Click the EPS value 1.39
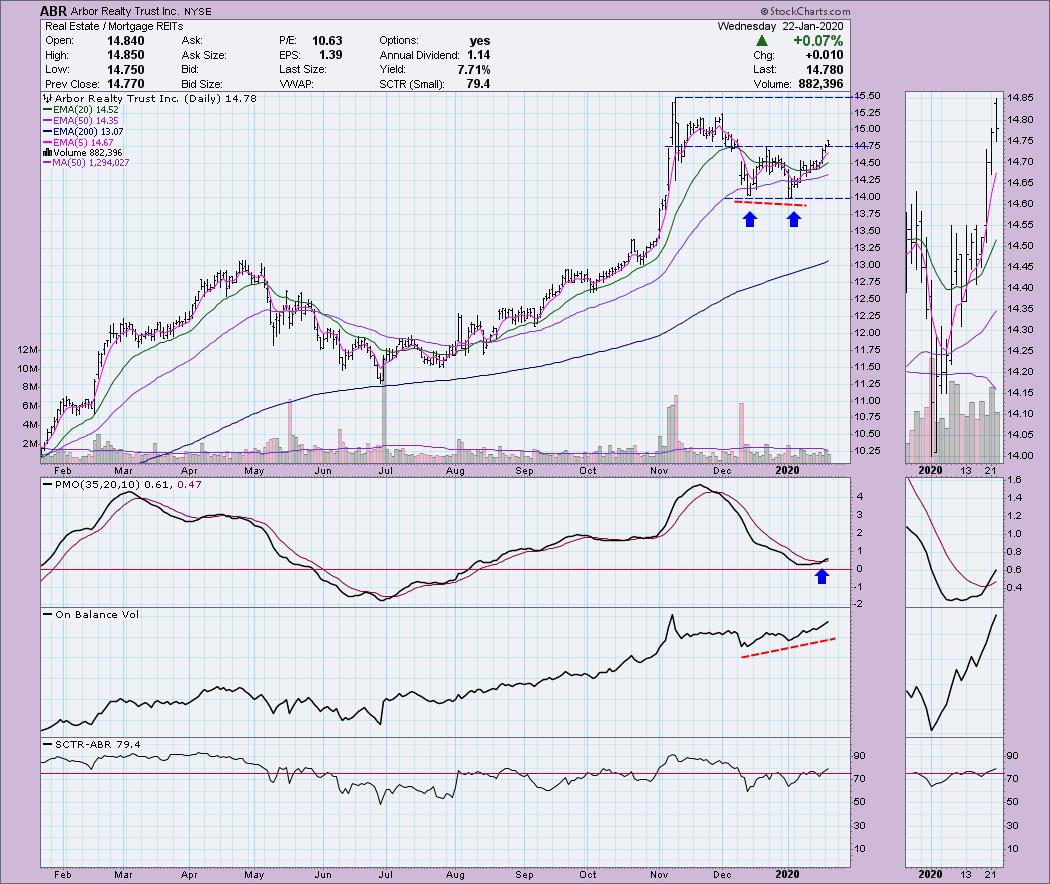Screen dimensions: 1050x884 click(330, 56)
